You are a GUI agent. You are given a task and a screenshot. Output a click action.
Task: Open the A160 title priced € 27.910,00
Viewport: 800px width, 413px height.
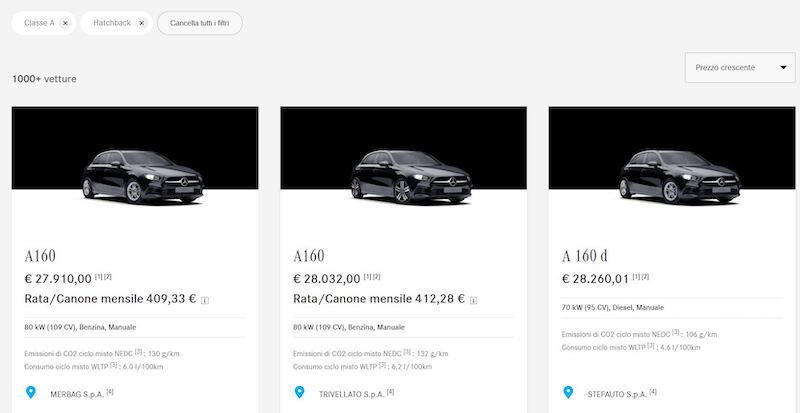pyautogui.click(x=40, y=256)
